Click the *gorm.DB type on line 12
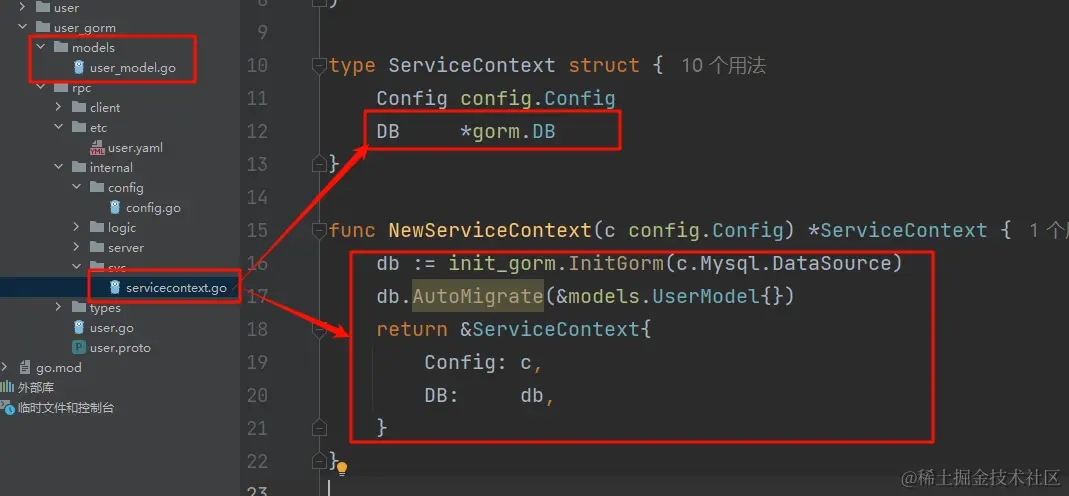Viewport: 1069px width, 496px height. (508, 131)
